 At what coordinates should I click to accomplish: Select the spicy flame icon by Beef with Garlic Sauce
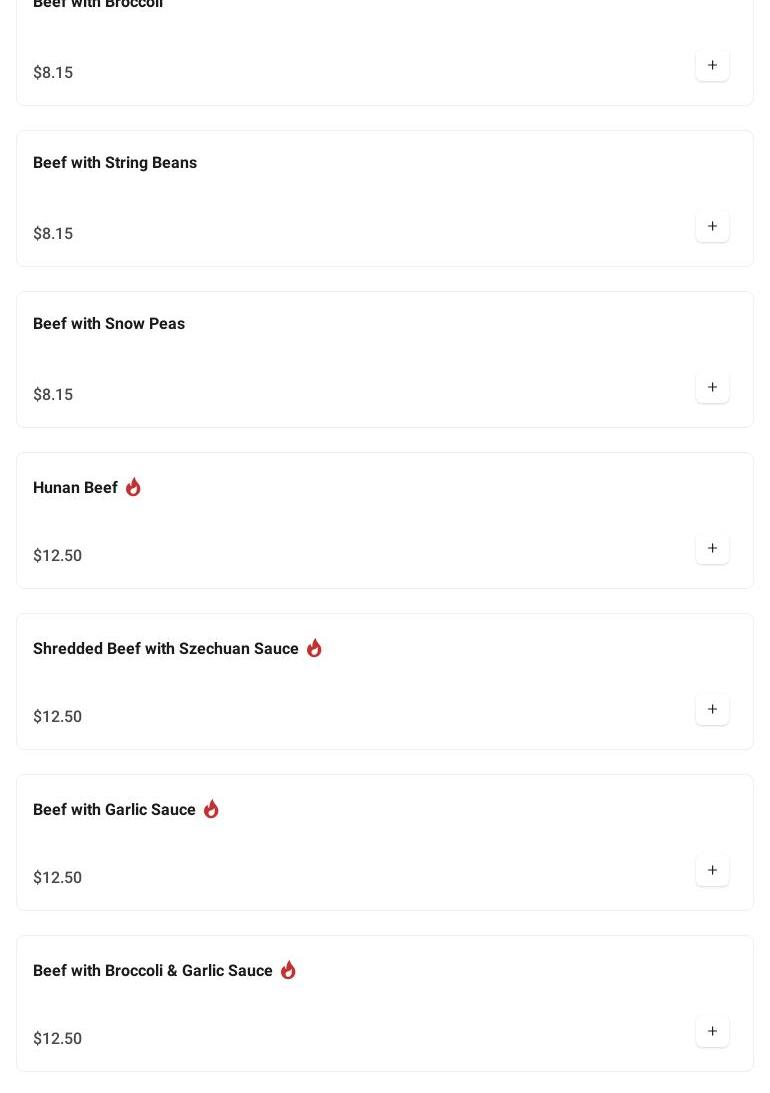pos(211,809)
